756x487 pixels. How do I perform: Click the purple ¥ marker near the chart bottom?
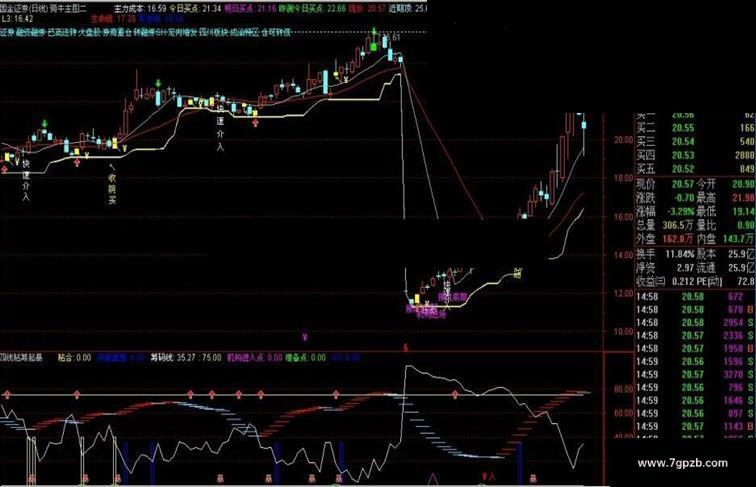[305, 336]
